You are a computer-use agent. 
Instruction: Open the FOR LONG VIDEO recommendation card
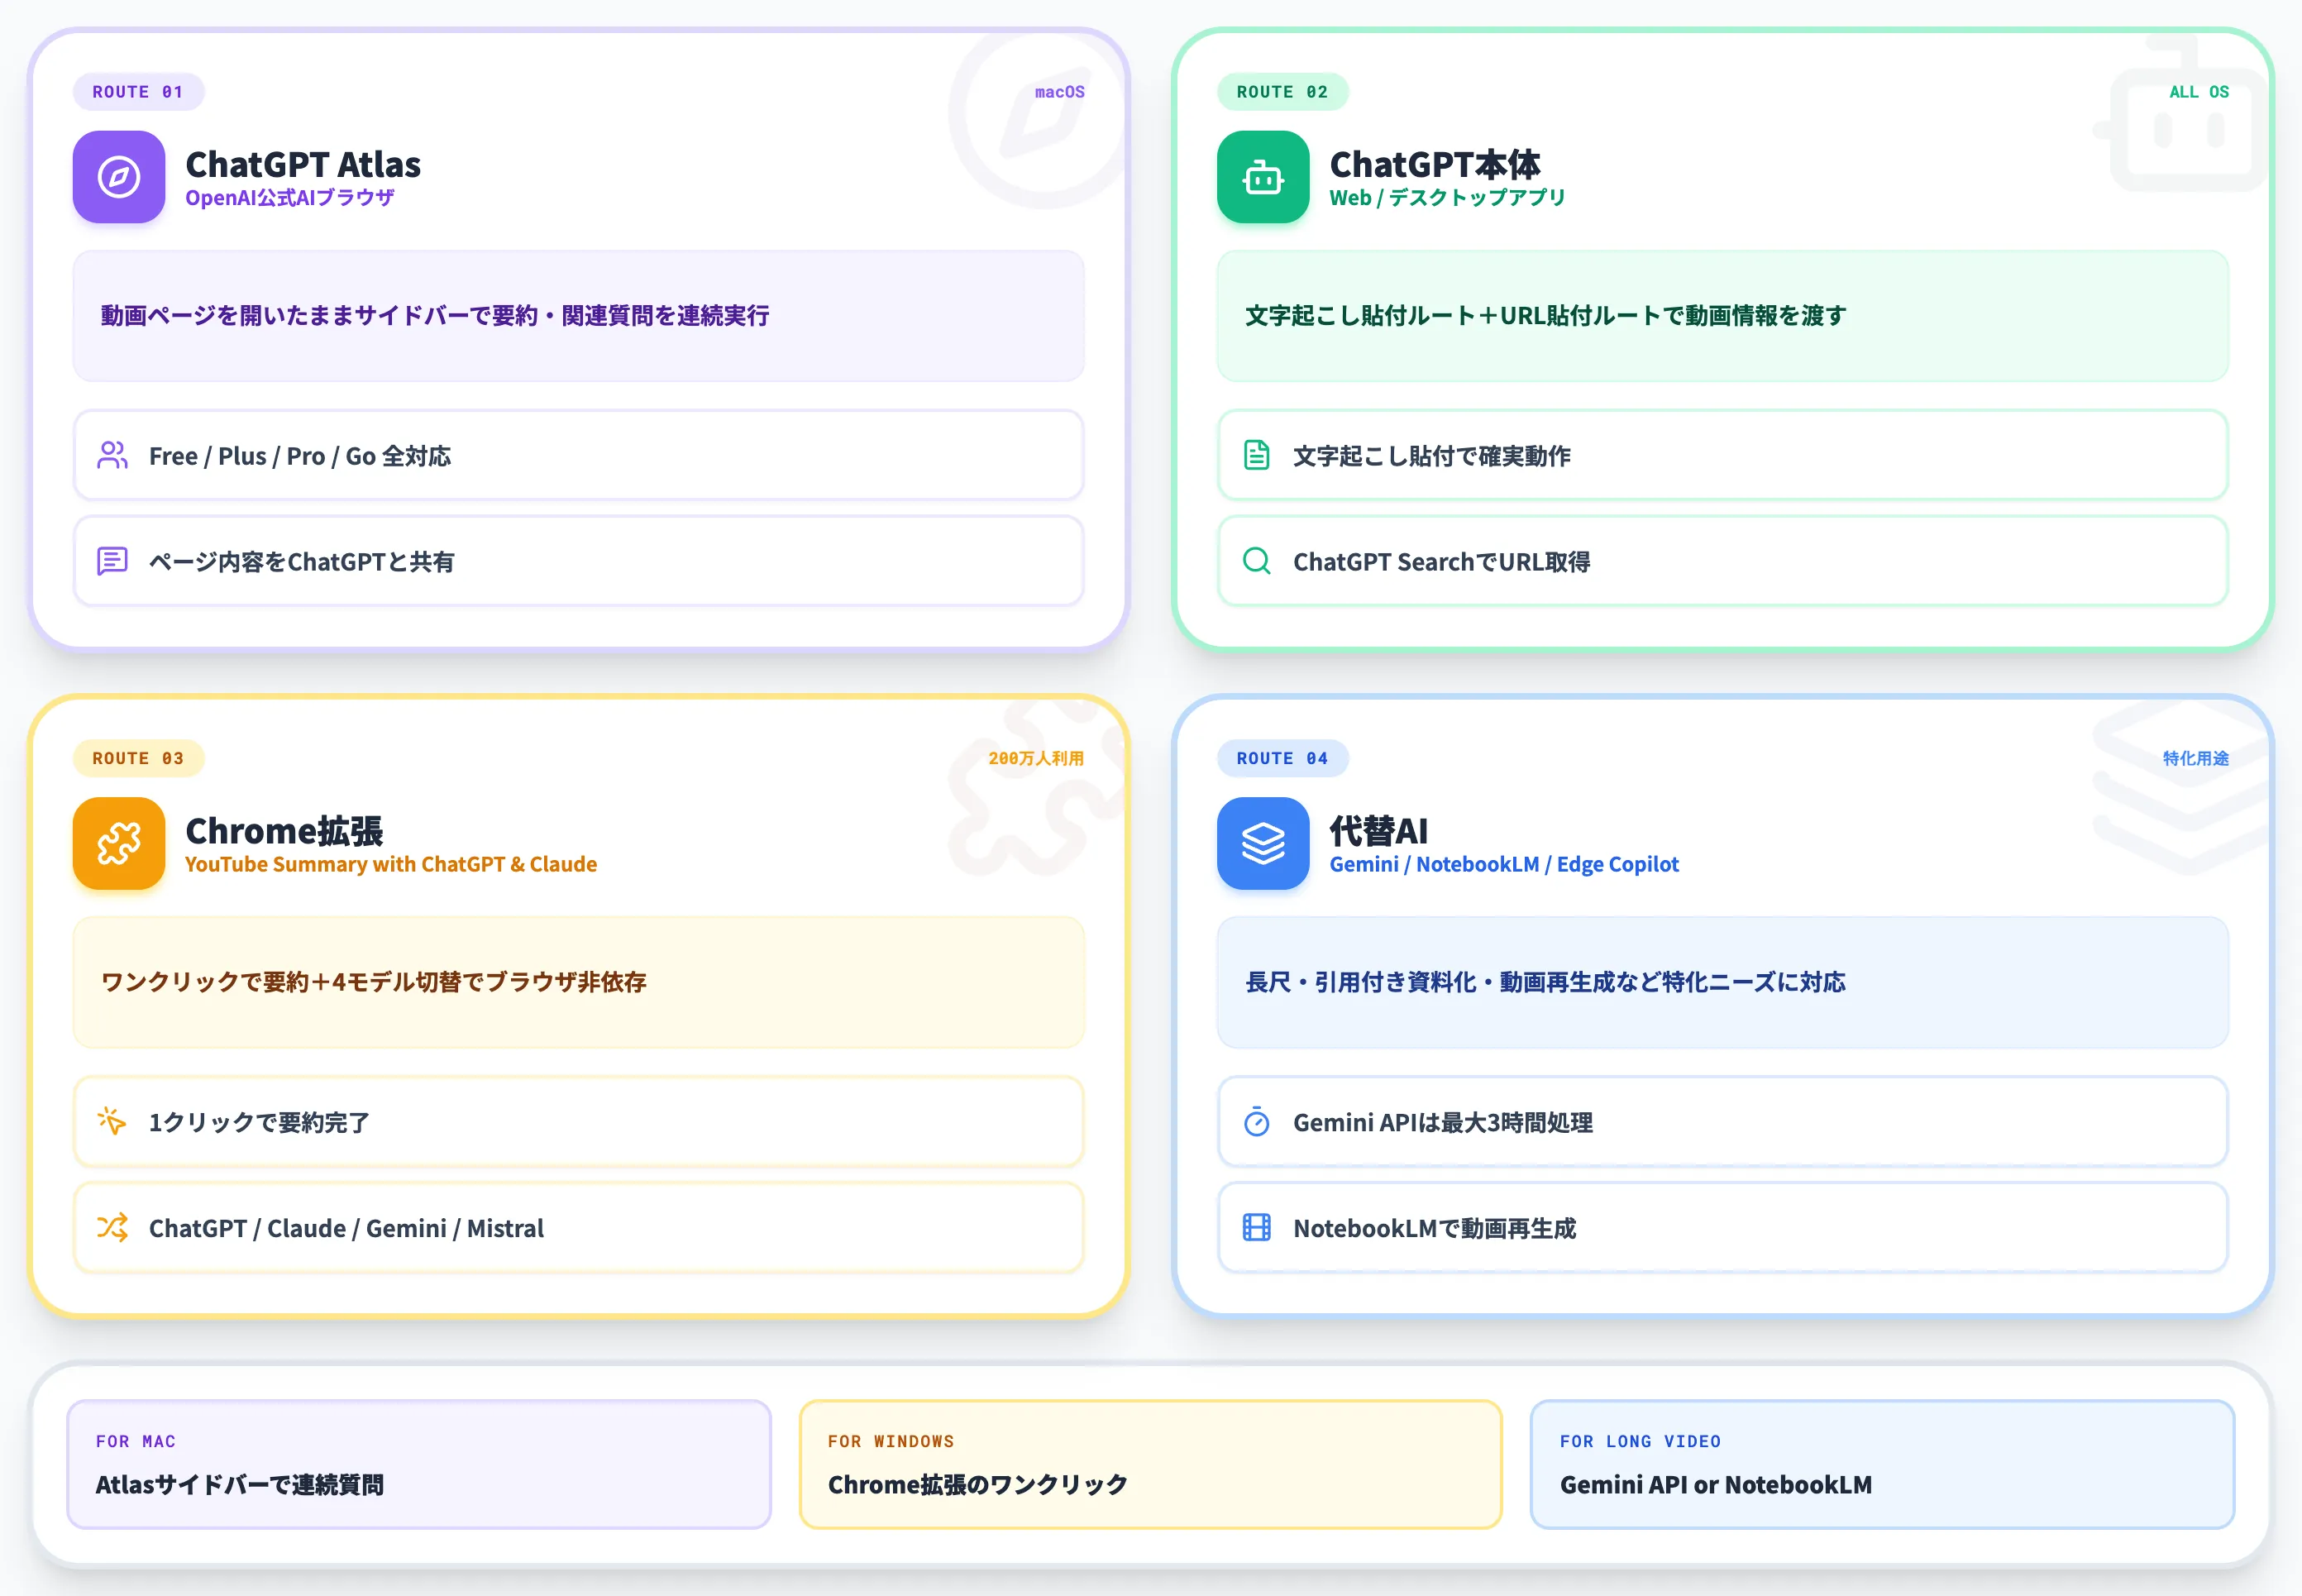pos(1883,1464)
